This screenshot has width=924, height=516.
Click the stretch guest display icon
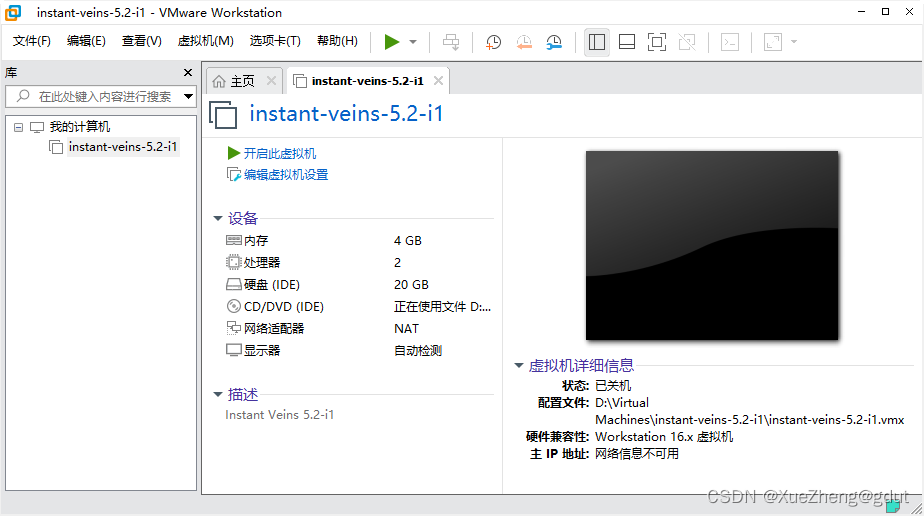click(773, 42)
